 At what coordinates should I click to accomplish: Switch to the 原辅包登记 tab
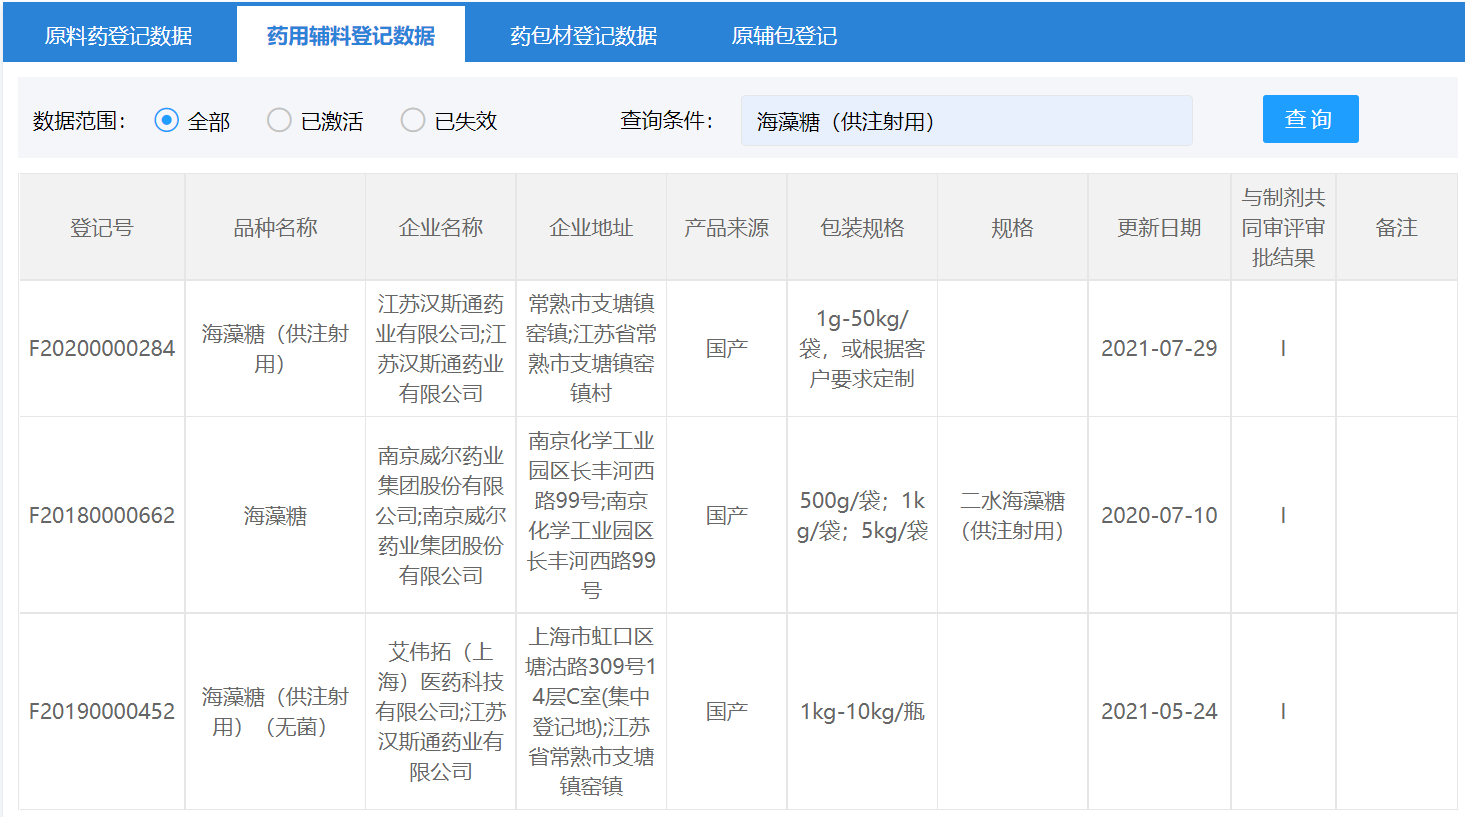click(786, 35)
